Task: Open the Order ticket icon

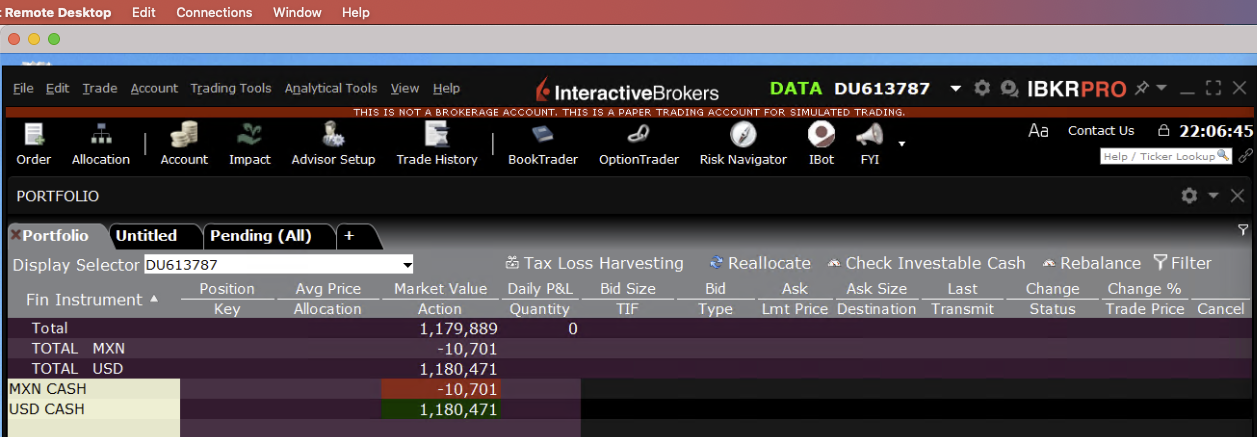Action: (x=33, y=135)
